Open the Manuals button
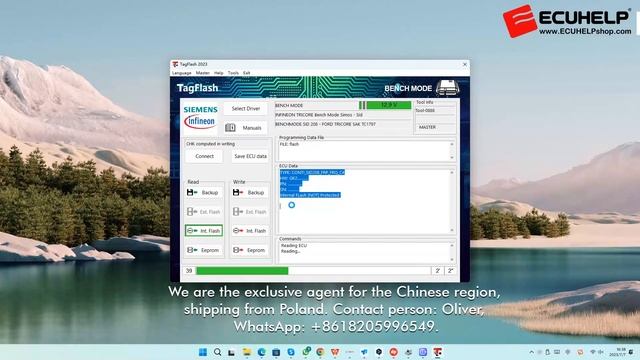Viewport: 640px width, 360px height. (246, 128)
